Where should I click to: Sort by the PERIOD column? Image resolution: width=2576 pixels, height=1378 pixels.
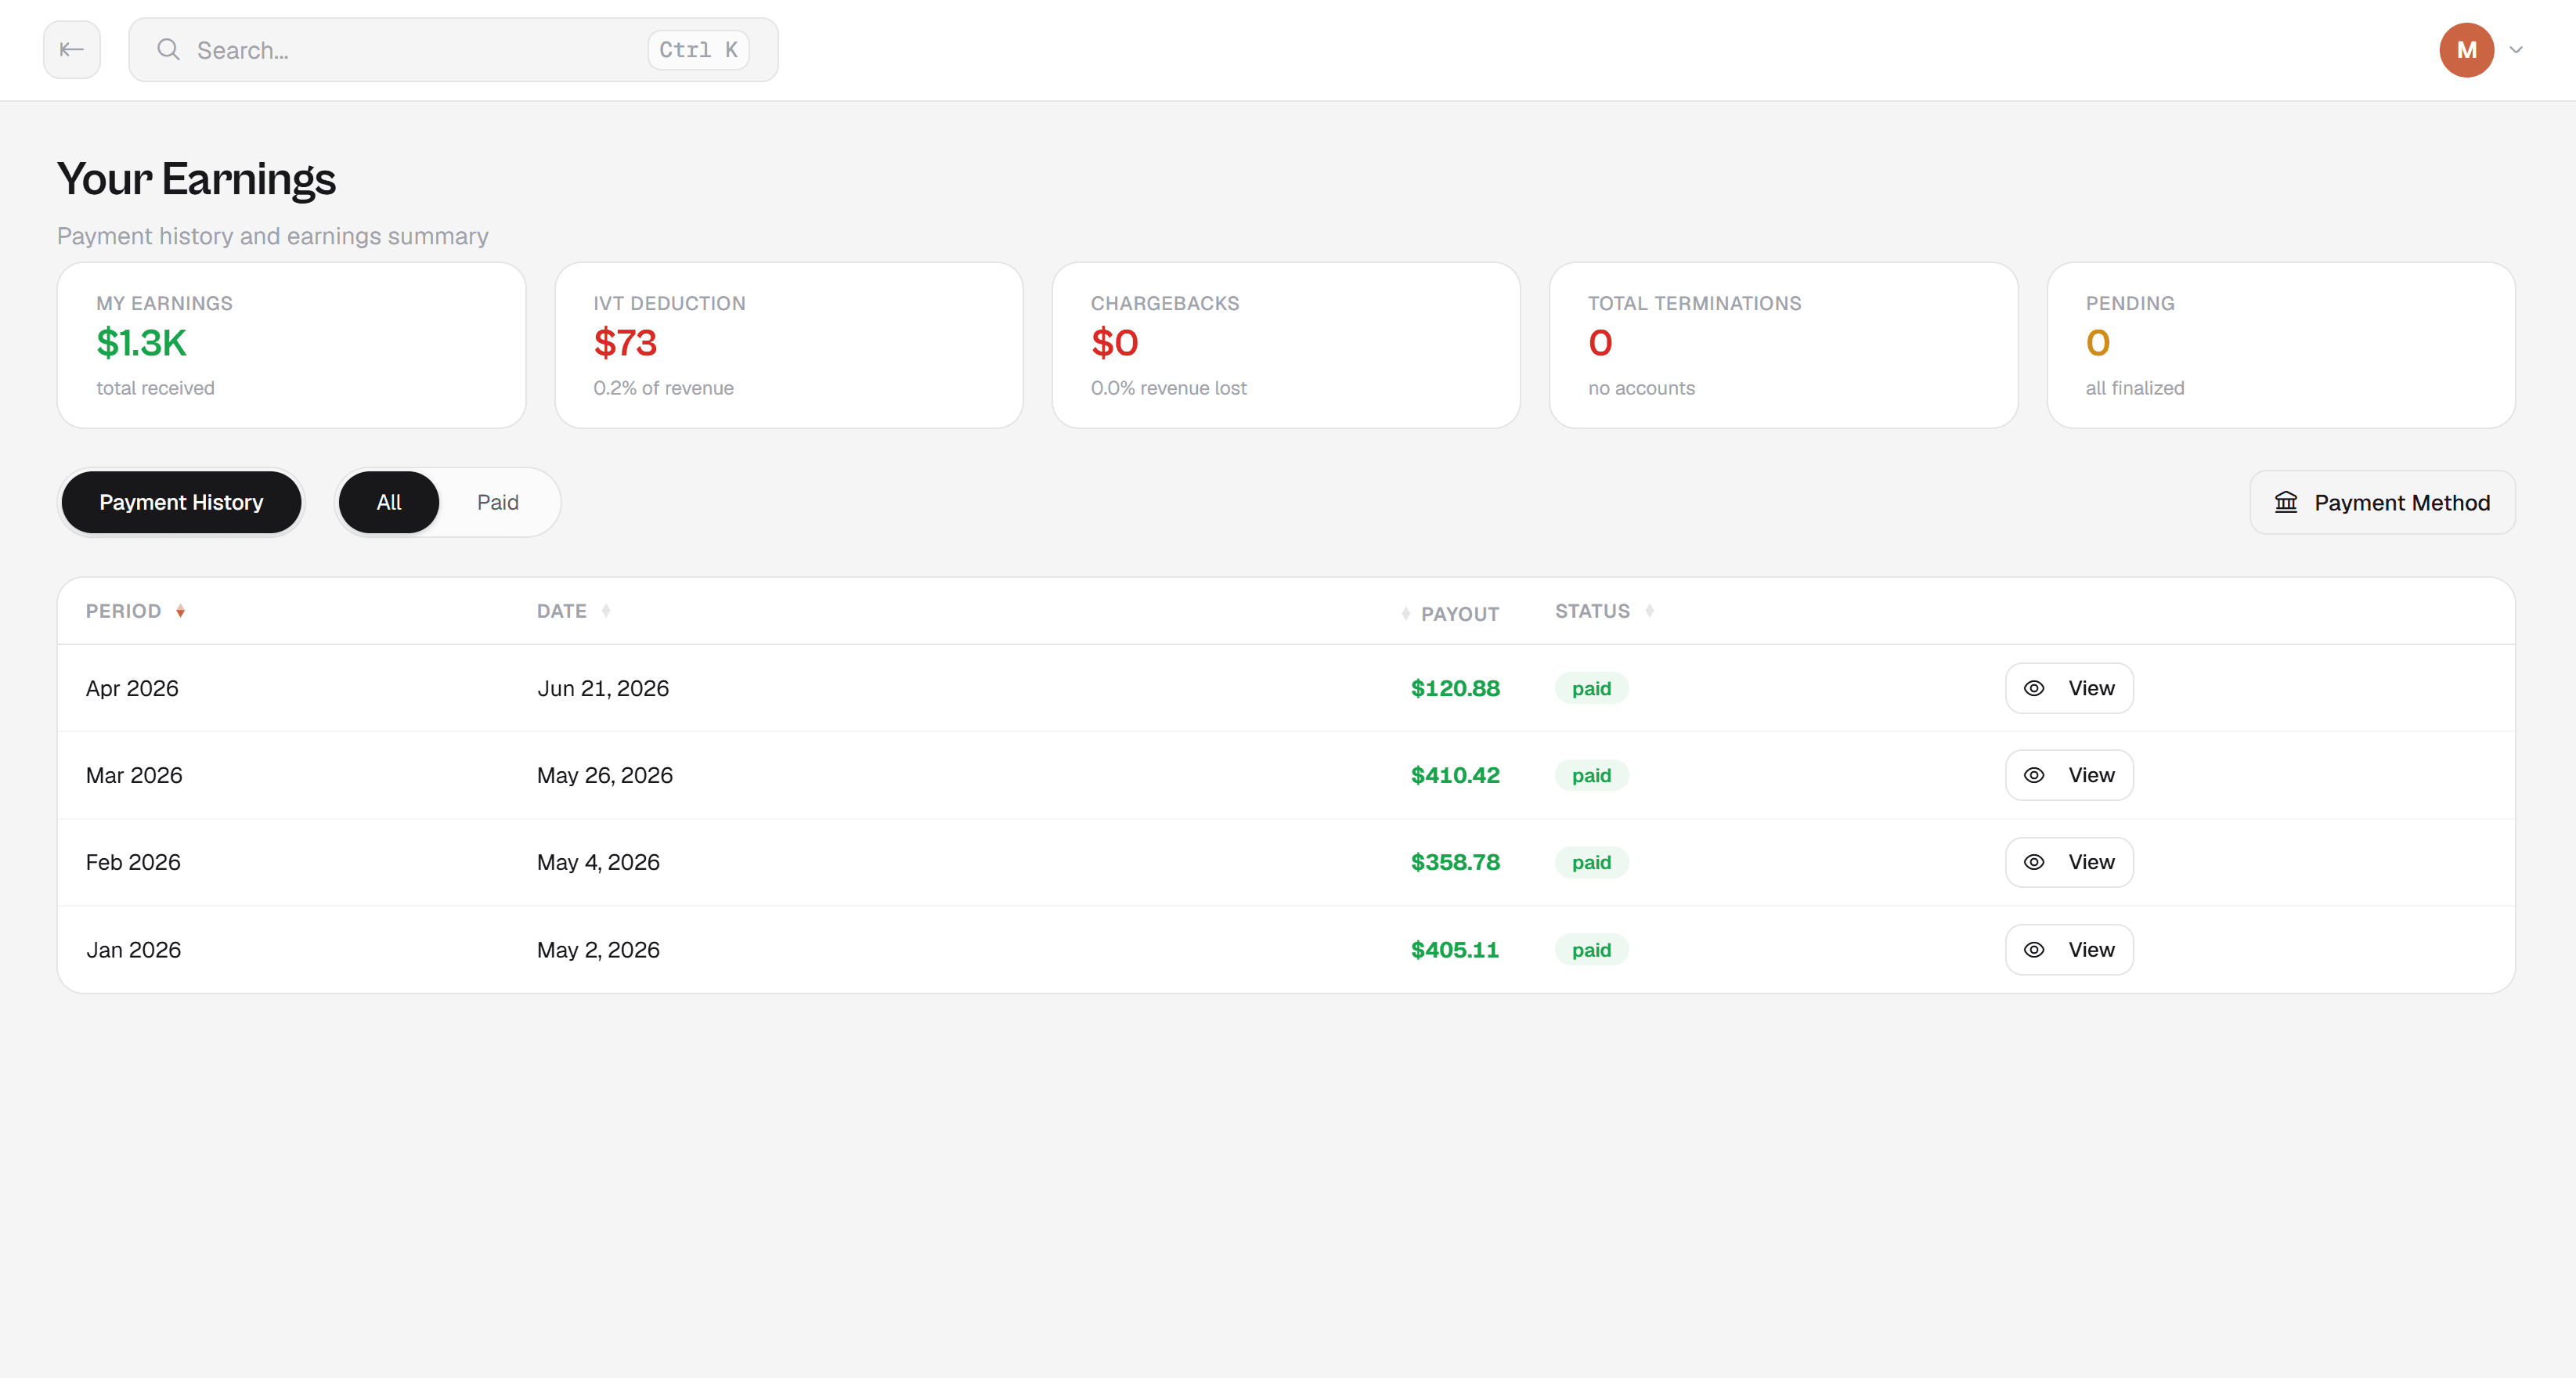click(x=123, y=611)
